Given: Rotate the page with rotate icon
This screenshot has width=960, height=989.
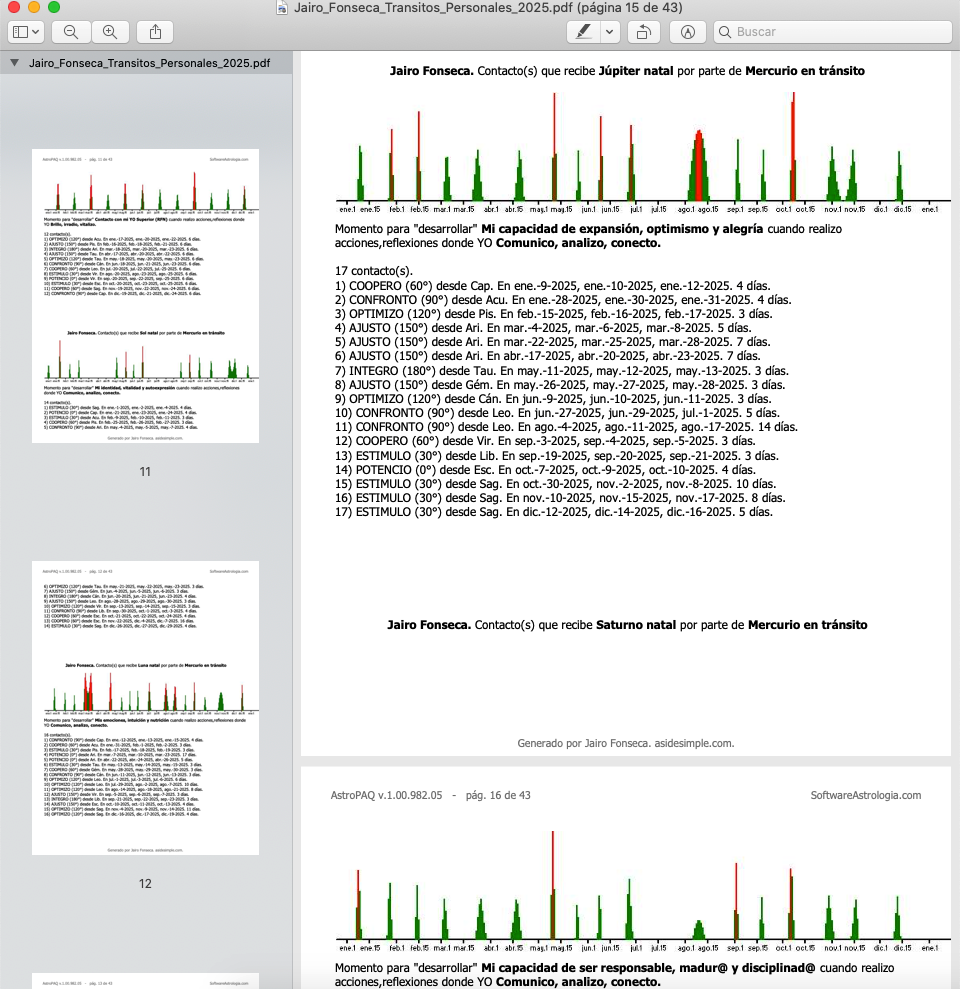Looking at the screenshot, I should click(643, 32).
